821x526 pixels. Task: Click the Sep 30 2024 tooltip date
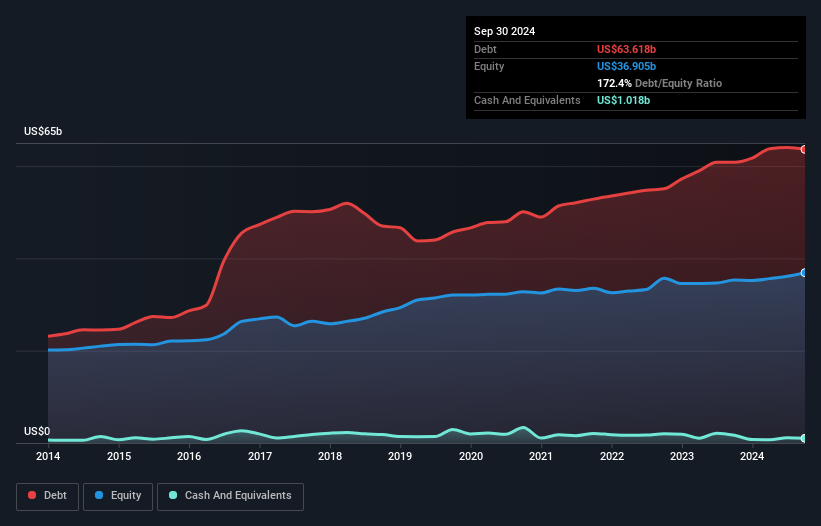coord(504,31)
